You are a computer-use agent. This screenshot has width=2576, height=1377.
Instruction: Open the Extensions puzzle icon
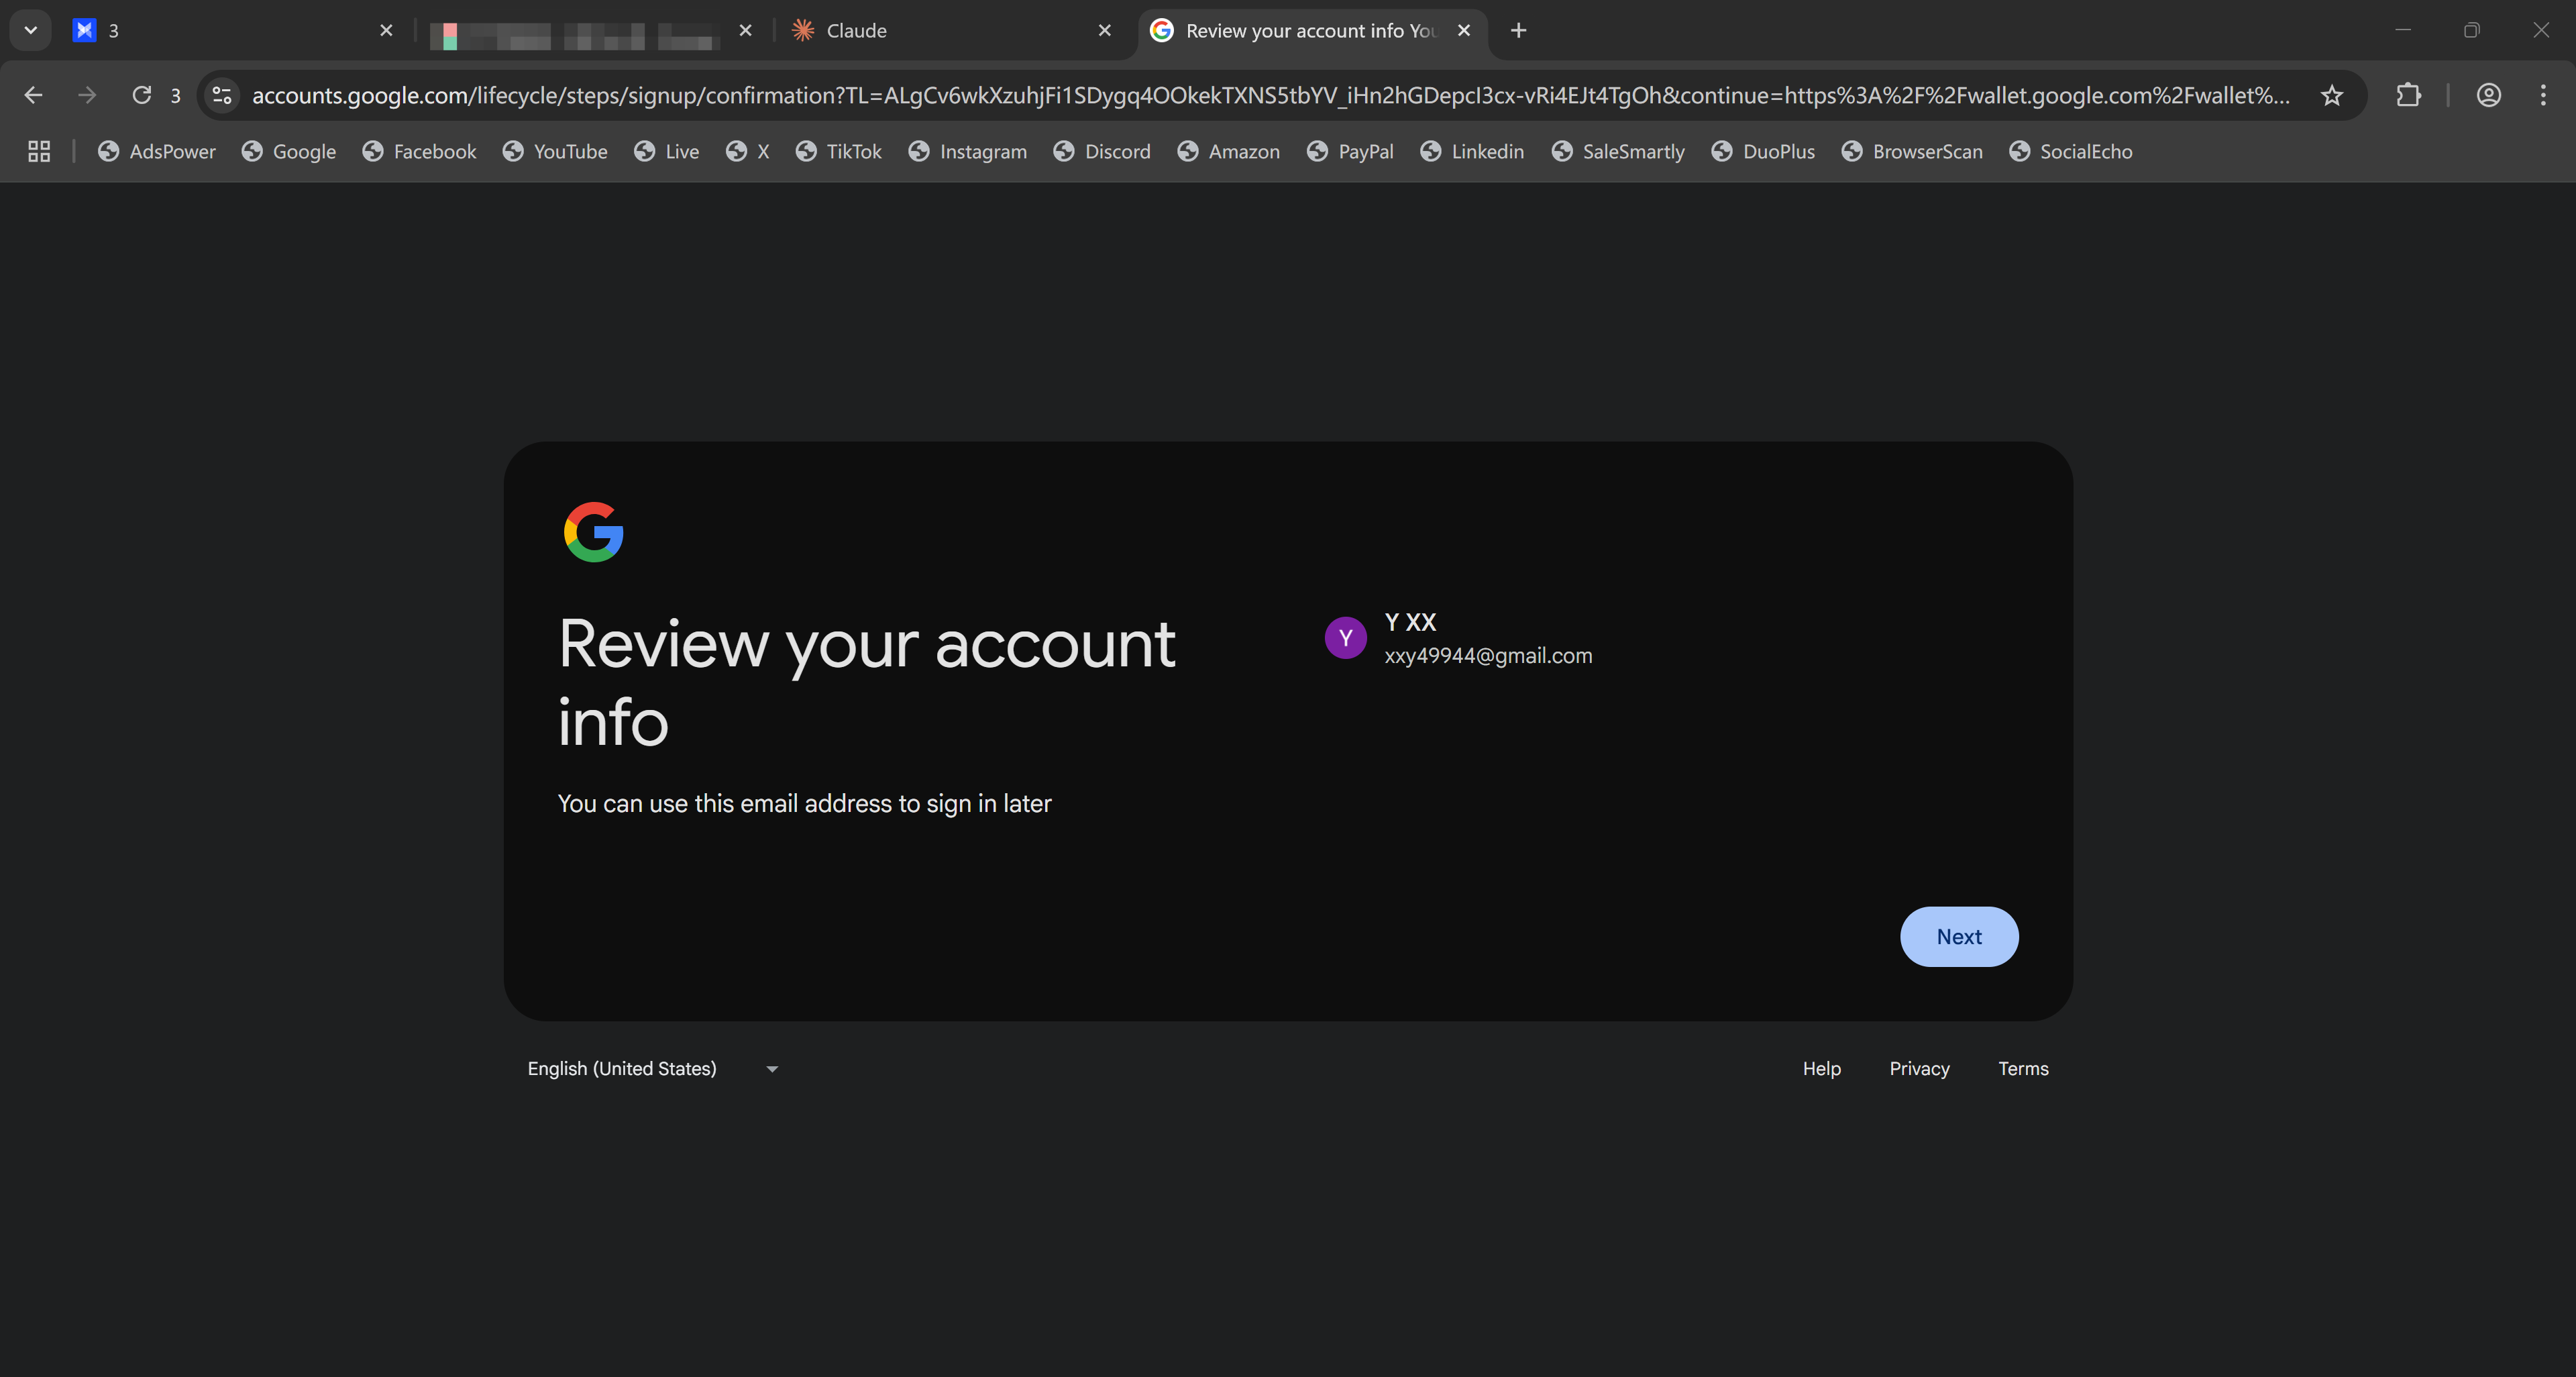2409,95
